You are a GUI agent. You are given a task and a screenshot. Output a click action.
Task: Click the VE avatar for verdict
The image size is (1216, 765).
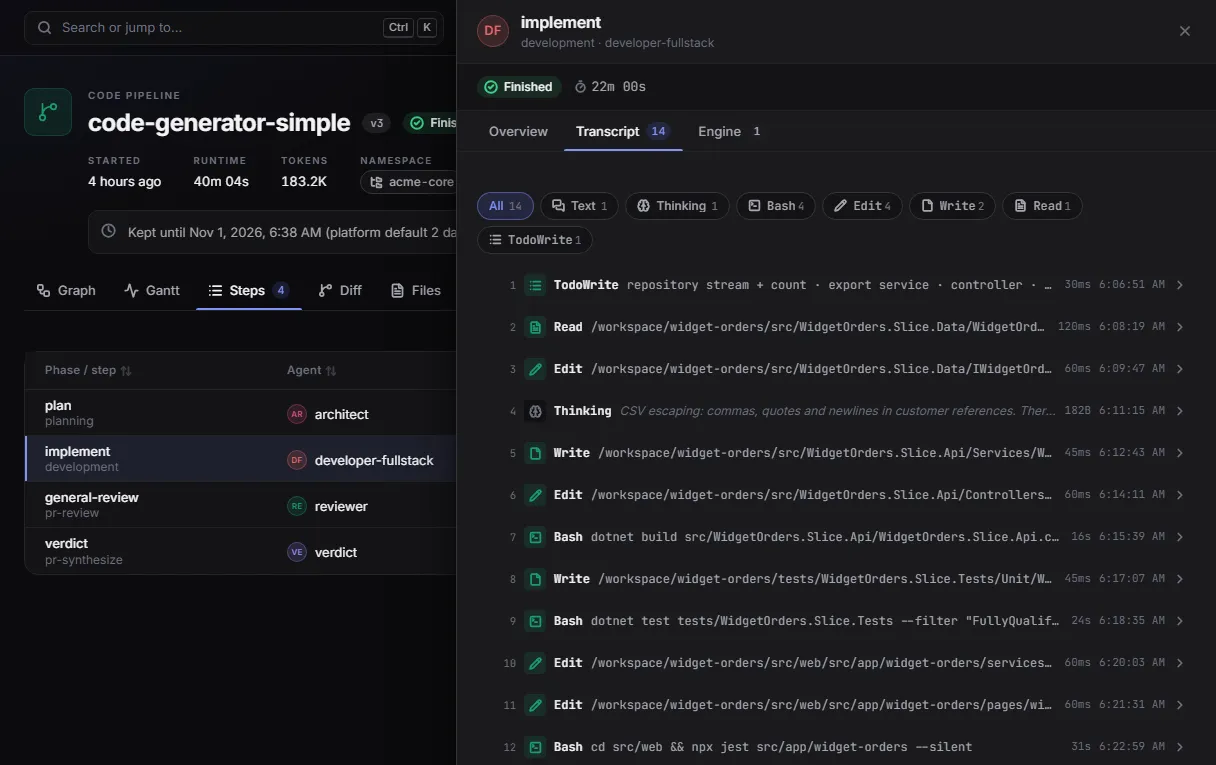point(297,552)
